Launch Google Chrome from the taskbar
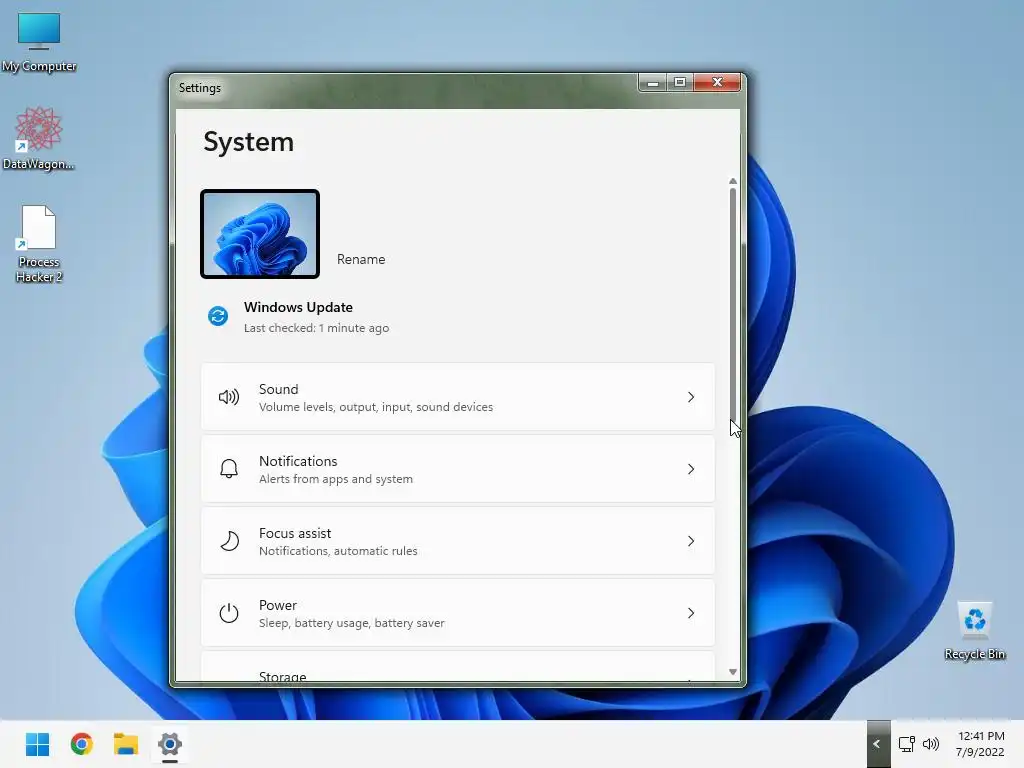This screenshot has width=1024, height=768. tap(82, 744)
